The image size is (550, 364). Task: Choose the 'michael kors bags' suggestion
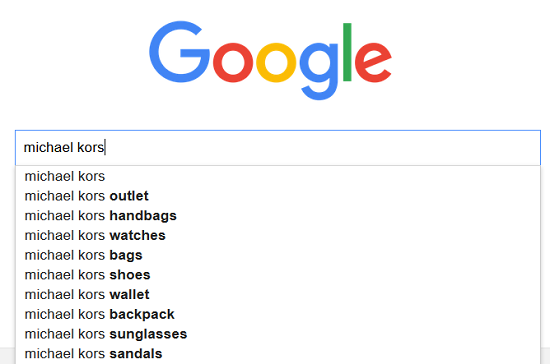(x=278, y=255)
